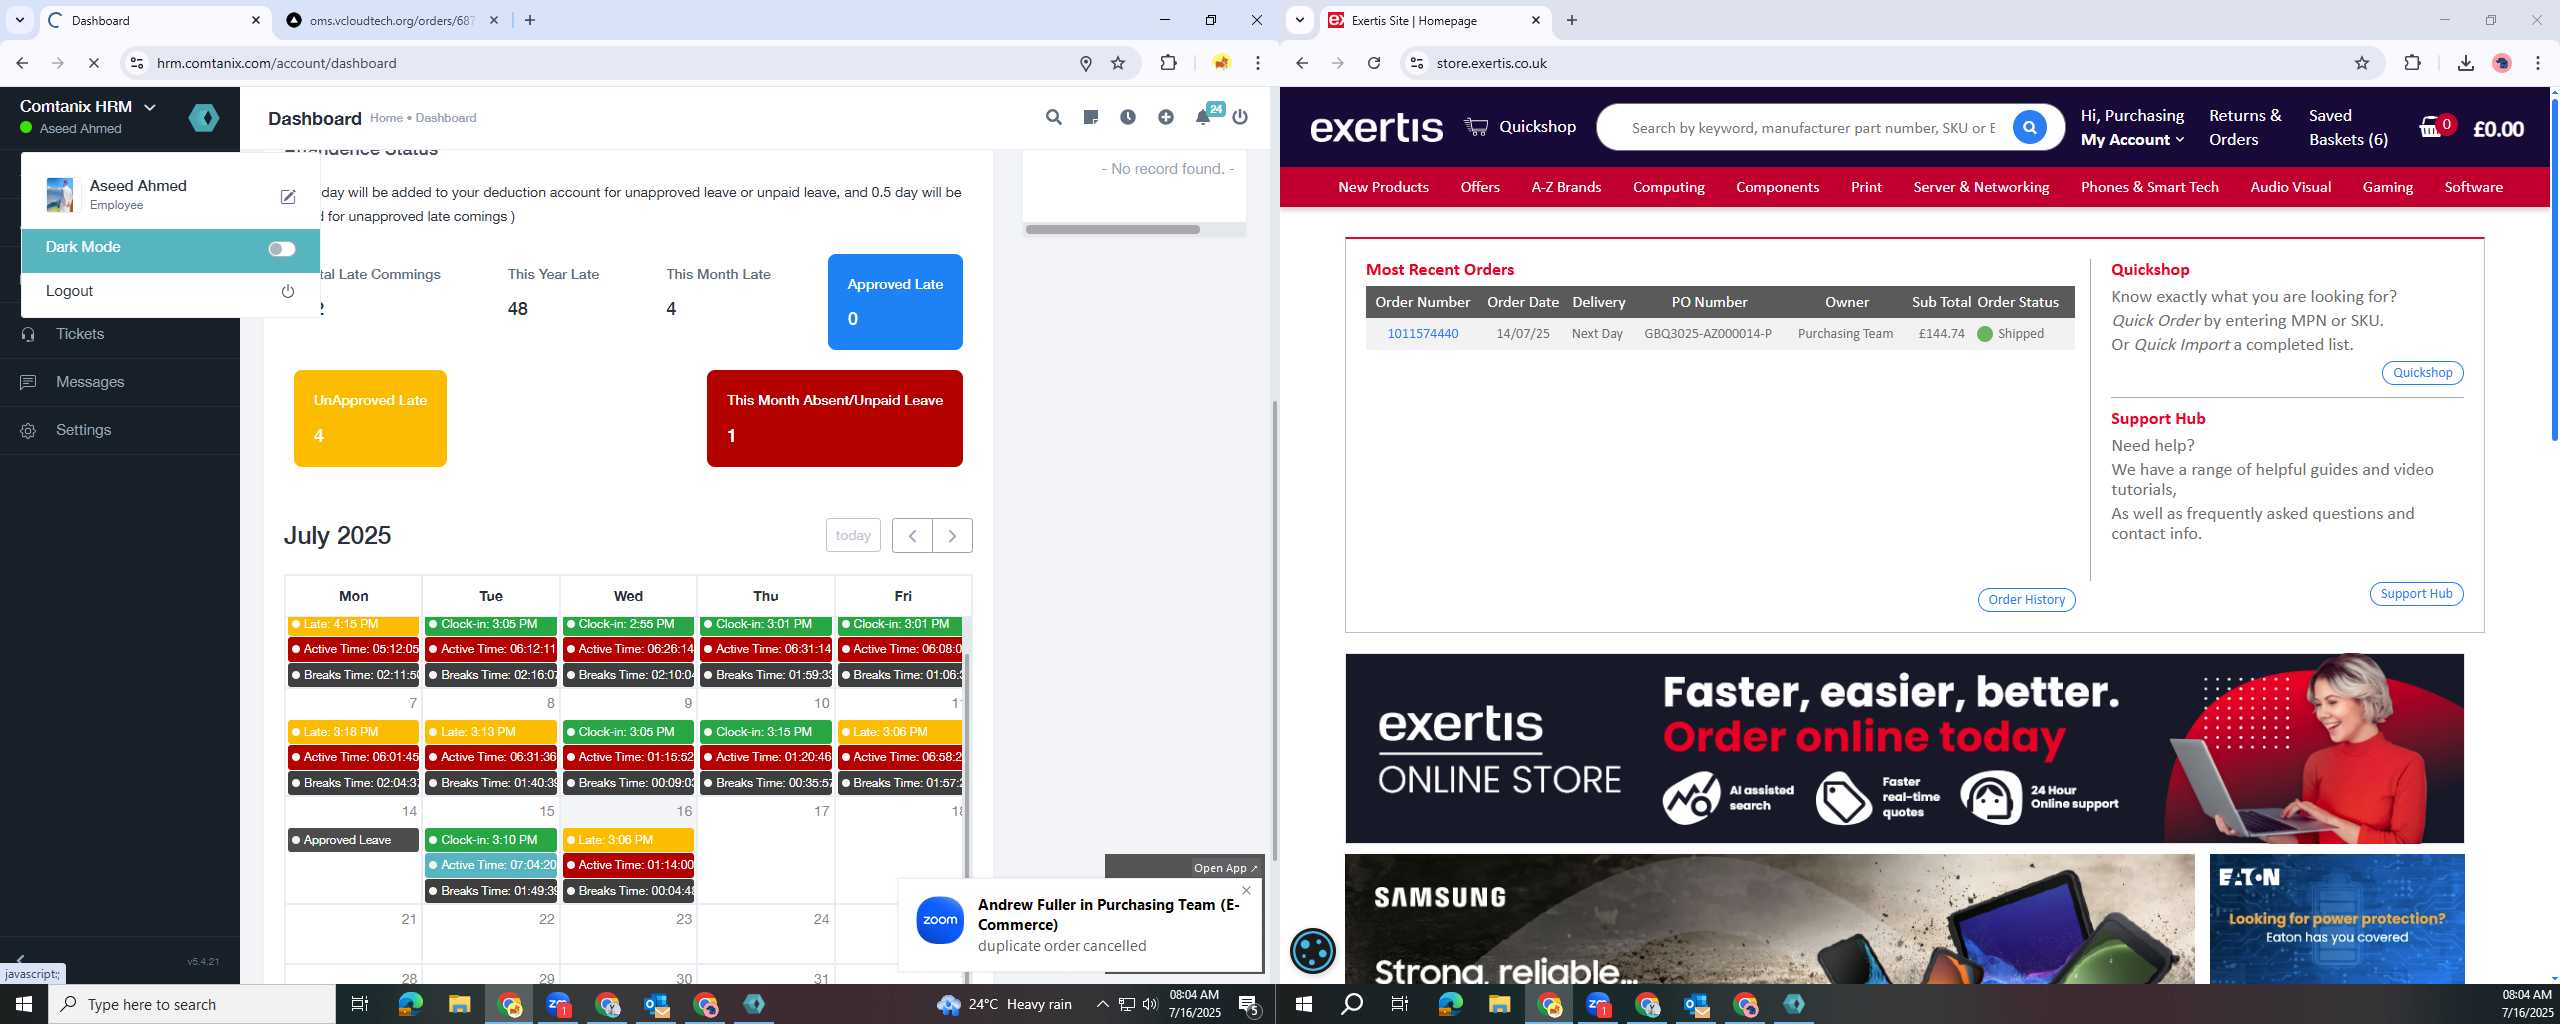Screen dimensions: 2560x1024
Task: Click the horizontal scrollbar under No record found
Action: pos(1112,229)
